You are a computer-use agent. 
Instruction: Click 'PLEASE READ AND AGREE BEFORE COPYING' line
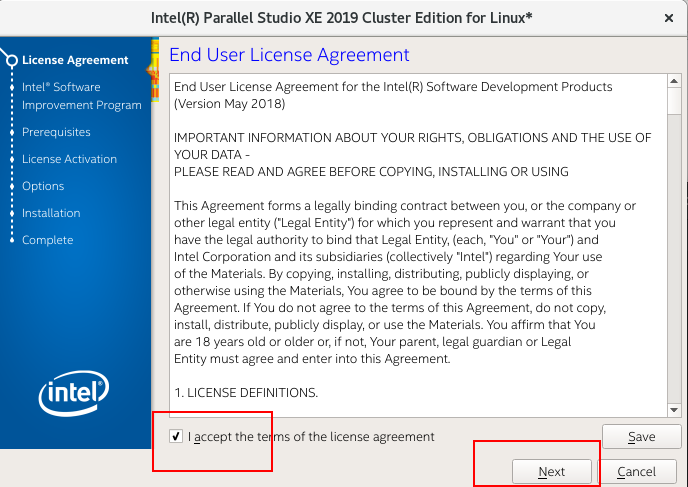pyautogui.click(x=371, y=172)
